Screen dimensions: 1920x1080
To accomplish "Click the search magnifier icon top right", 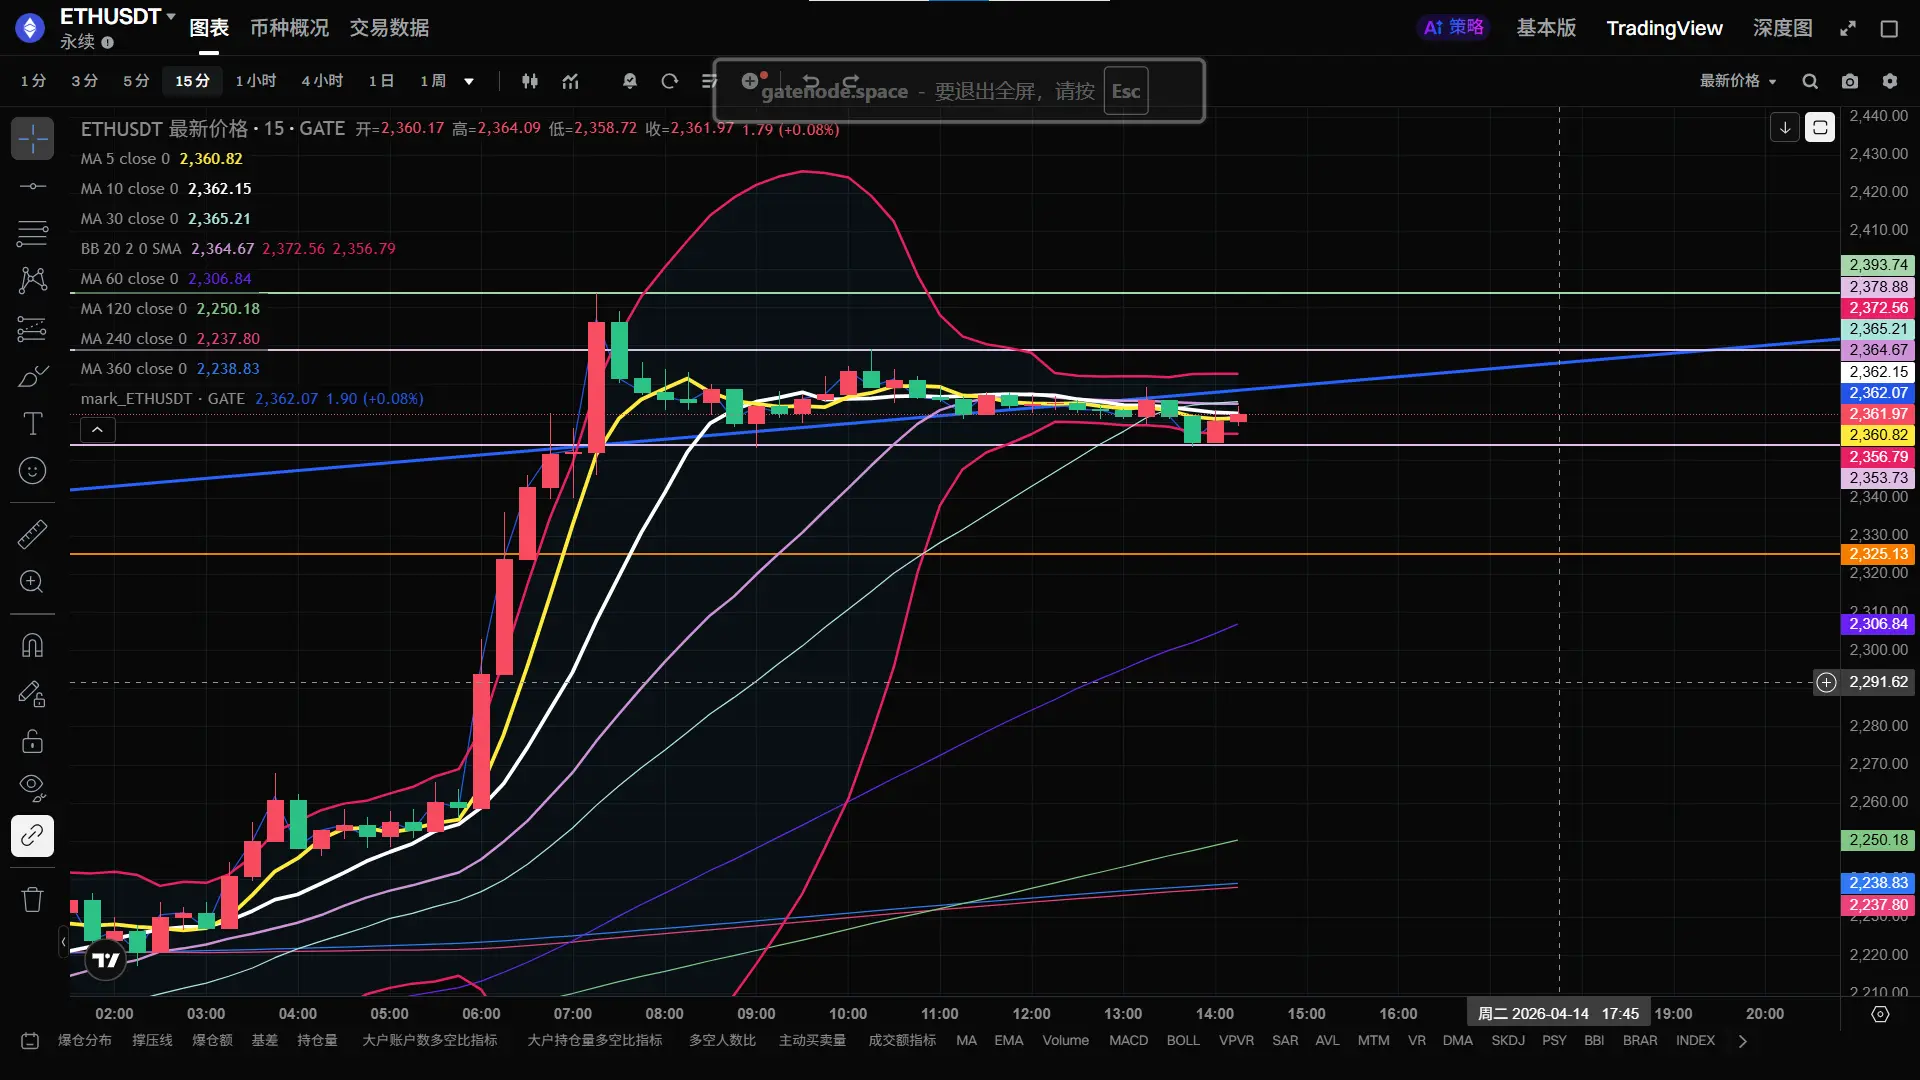I will pyautogui.click(x=1810, y=81).
